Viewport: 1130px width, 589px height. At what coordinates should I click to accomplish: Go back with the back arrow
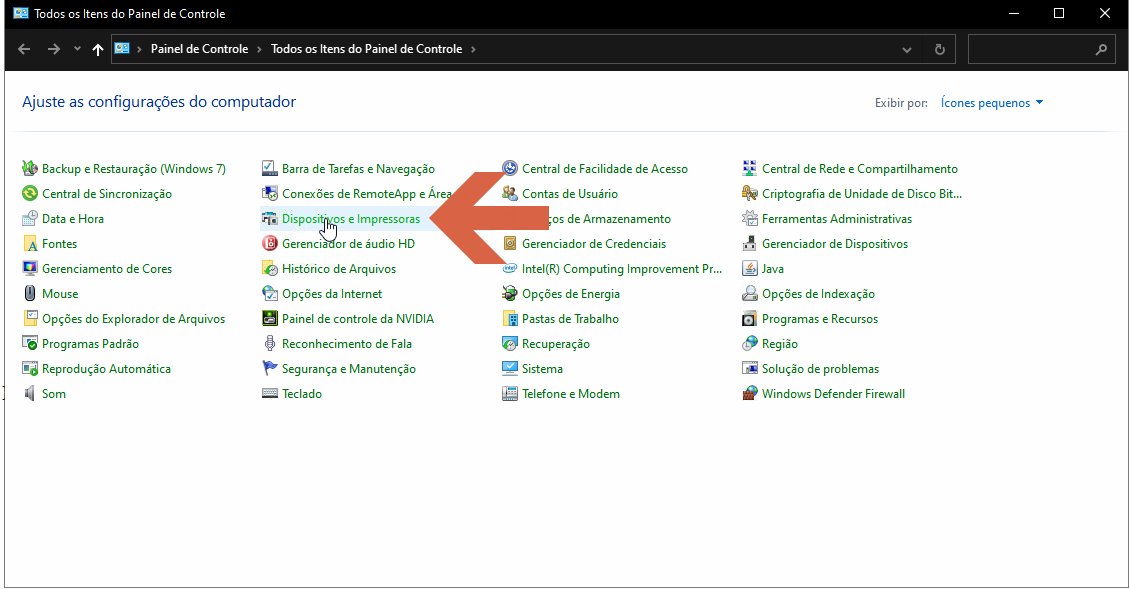point(24,49)
